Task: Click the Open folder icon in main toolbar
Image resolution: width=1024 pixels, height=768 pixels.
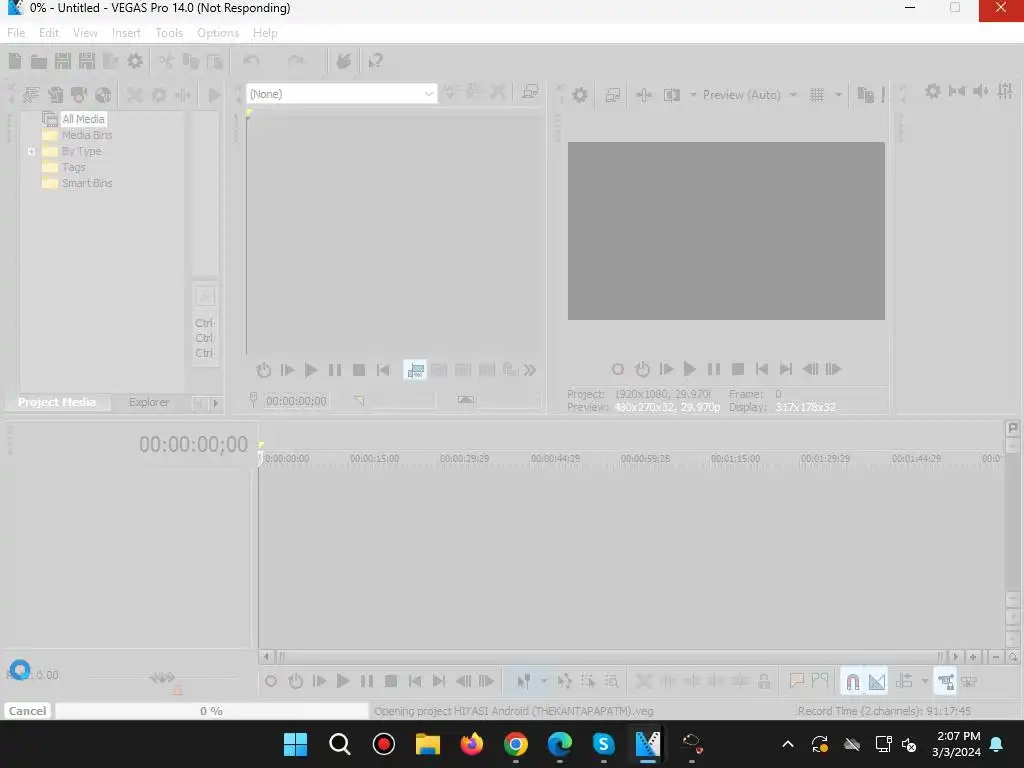Action: [x=39, y=61]
